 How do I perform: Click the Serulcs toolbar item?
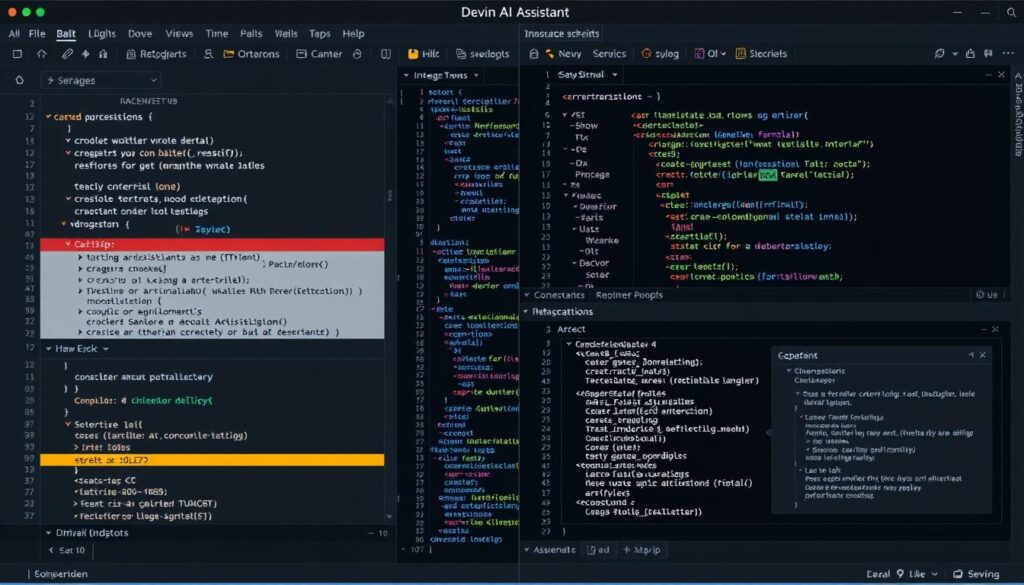[609, 54]
